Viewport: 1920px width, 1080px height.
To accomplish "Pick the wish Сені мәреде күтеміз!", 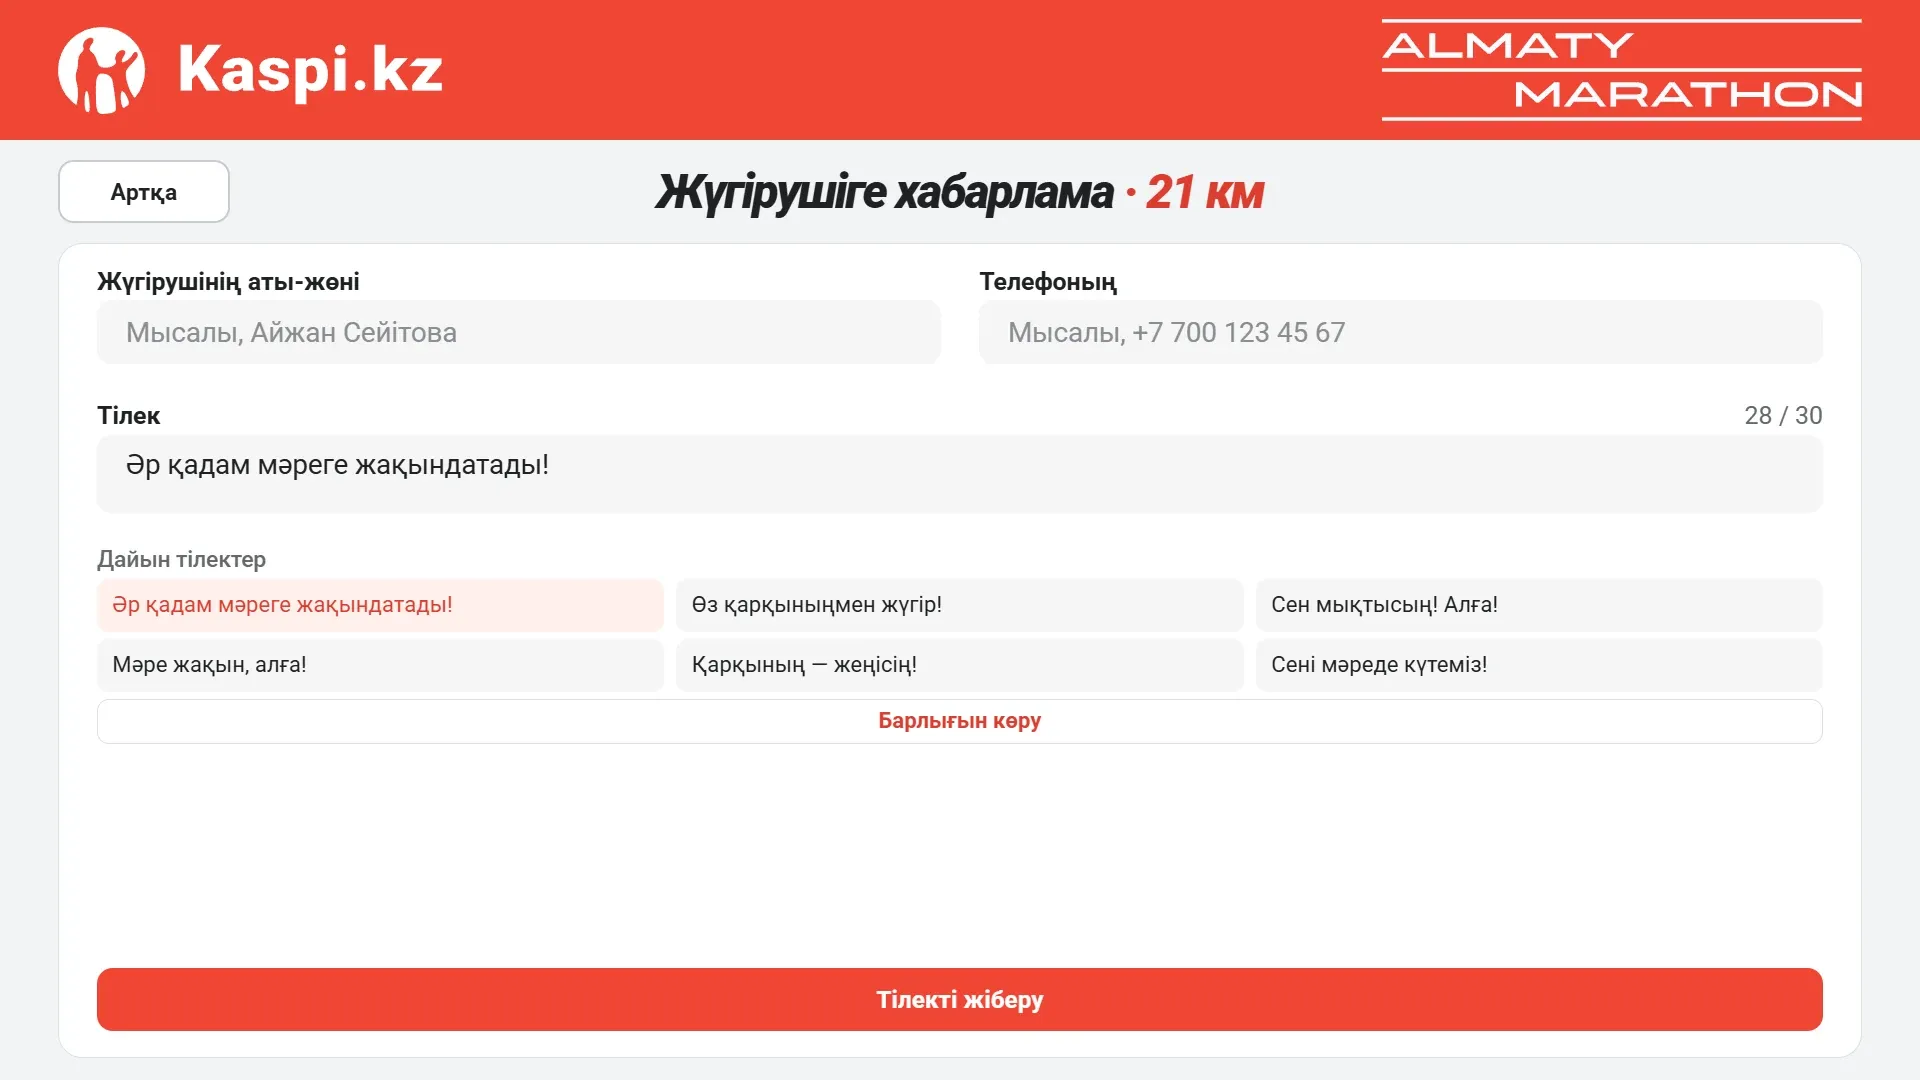I will point(1539,665).
